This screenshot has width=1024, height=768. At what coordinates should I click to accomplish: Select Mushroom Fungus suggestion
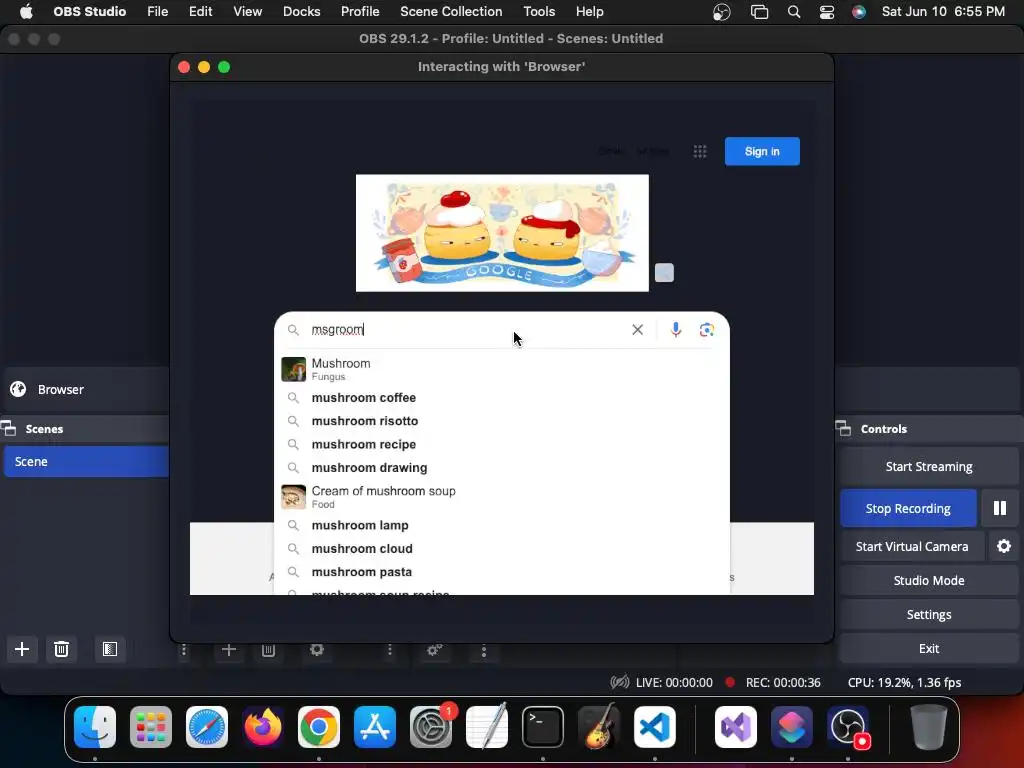(502, 369)
